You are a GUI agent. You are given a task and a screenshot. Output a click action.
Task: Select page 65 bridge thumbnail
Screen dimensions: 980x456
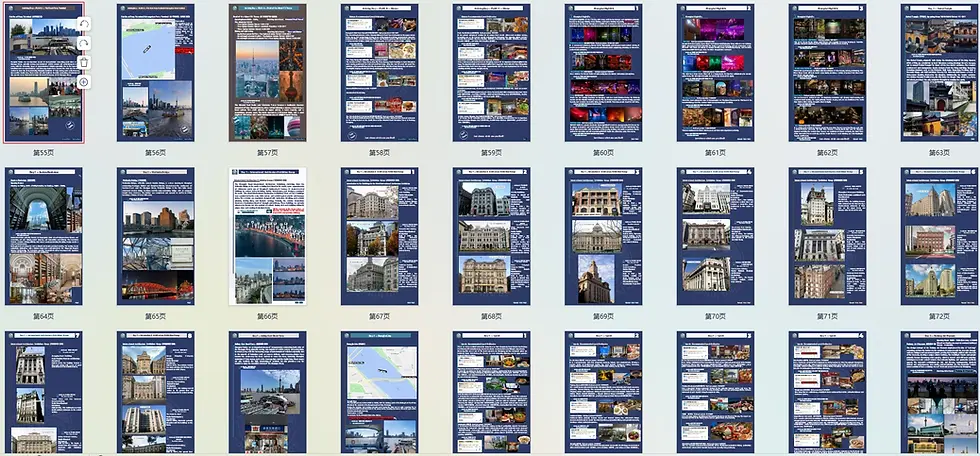[156, 236]
